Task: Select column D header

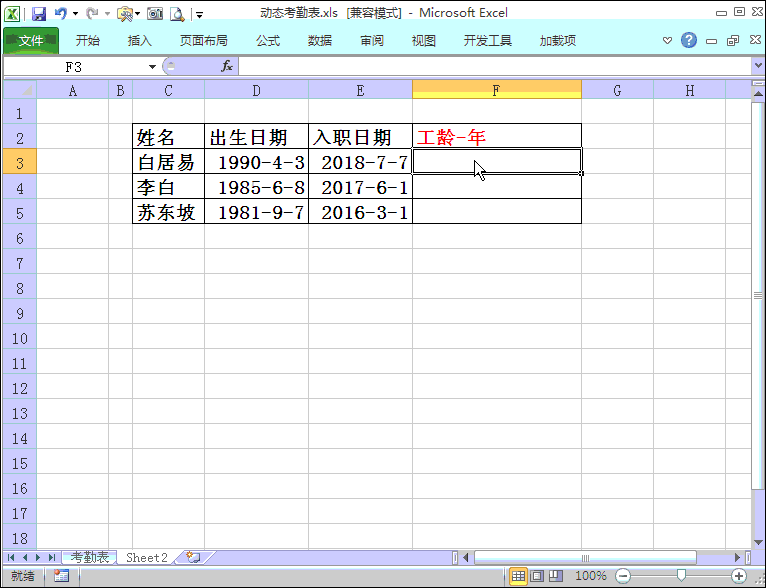Action: pos(256,90)
